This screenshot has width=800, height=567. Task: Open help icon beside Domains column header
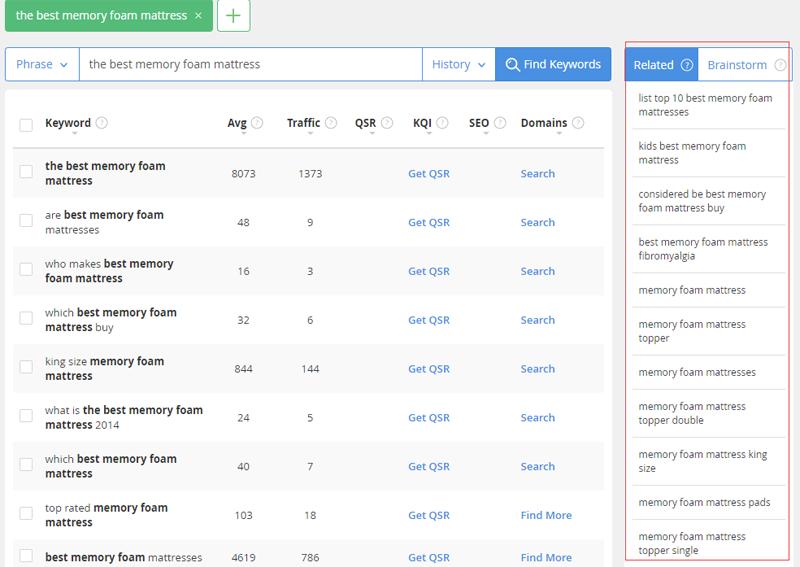point(578,122)
